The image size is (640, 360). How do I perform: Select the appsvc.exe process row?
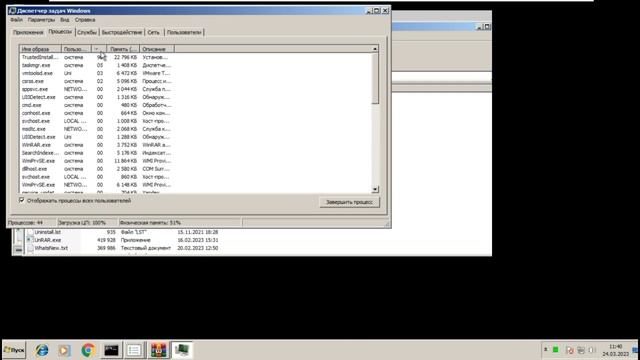coord(196,89)
